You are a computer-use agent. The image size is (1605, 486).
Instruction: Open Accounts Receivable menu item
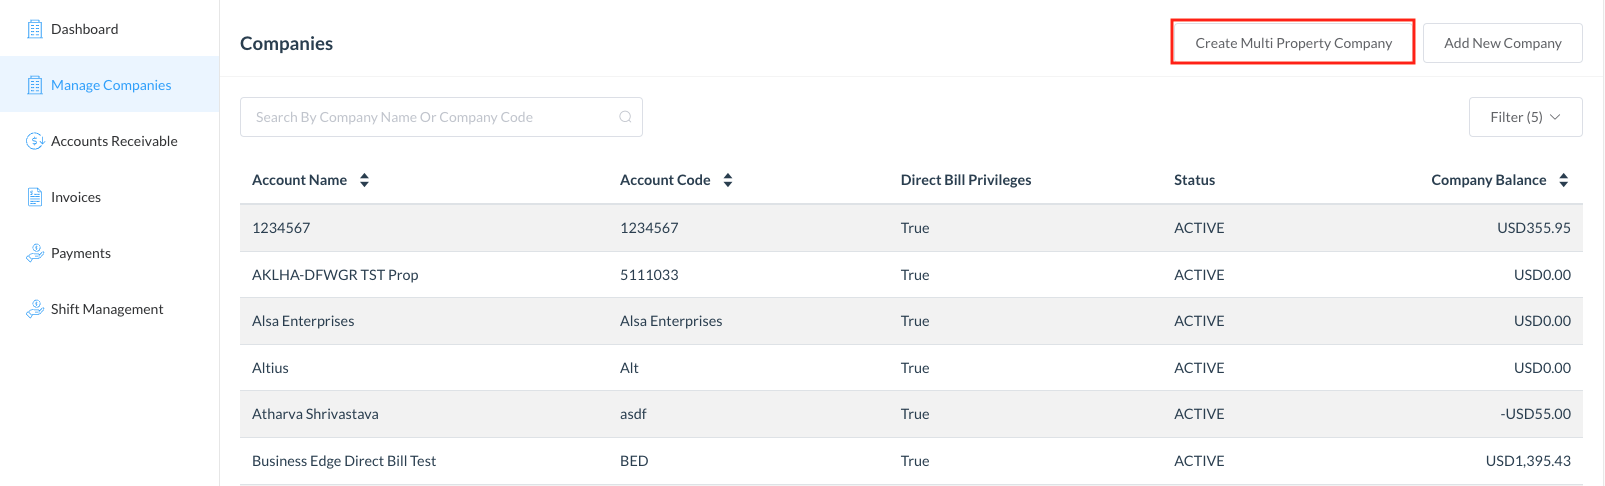[x=114, y=141]
